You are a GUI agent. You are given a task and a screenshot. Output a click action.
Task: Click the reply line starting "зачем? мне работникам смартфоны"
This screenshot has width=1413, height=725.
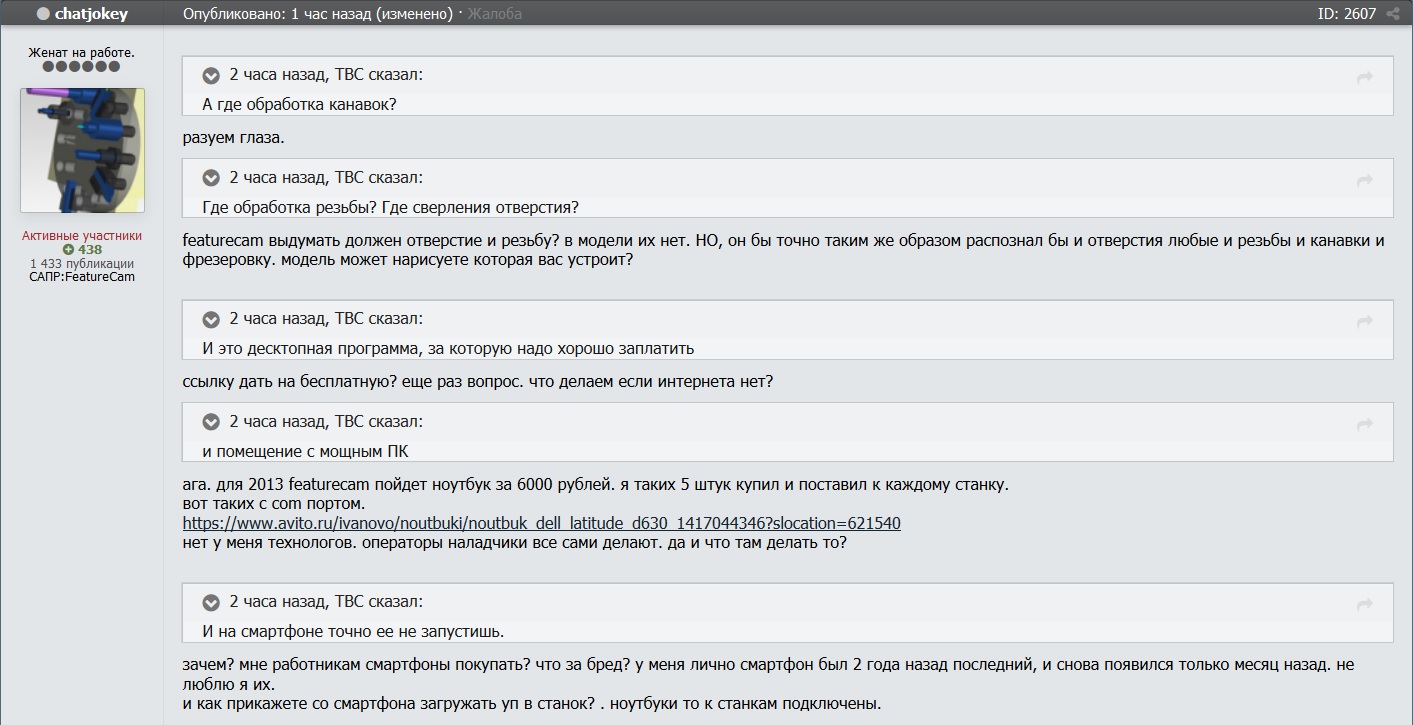(768, 675)
